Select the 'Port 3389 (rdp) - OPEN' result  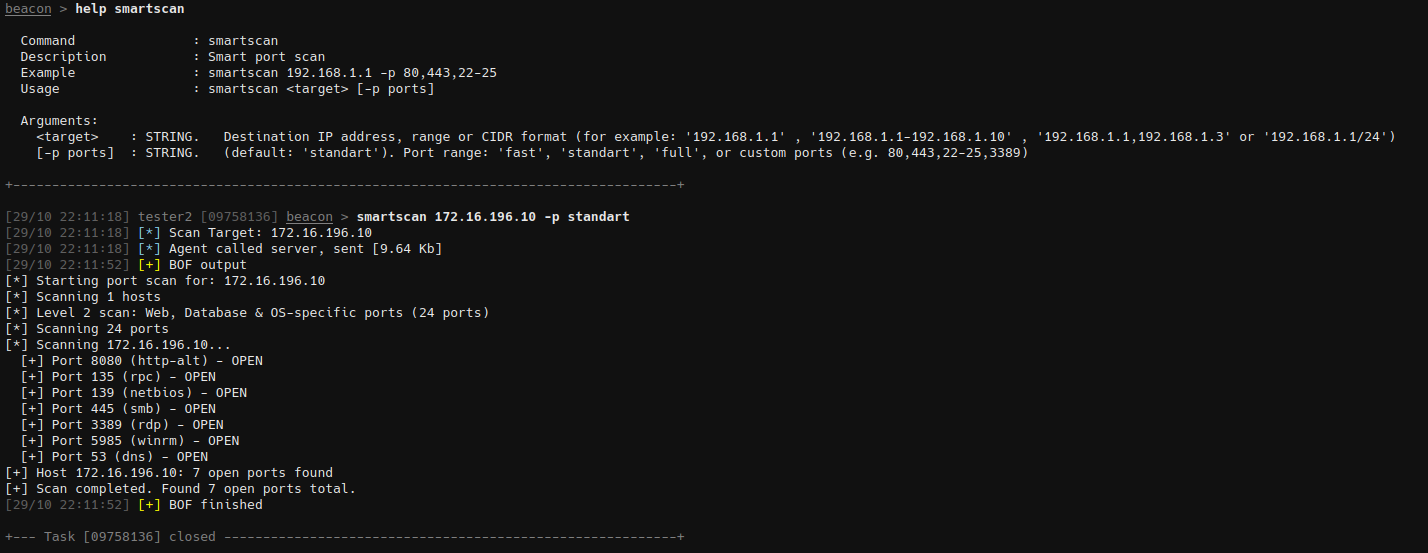(x=137, y=425)
